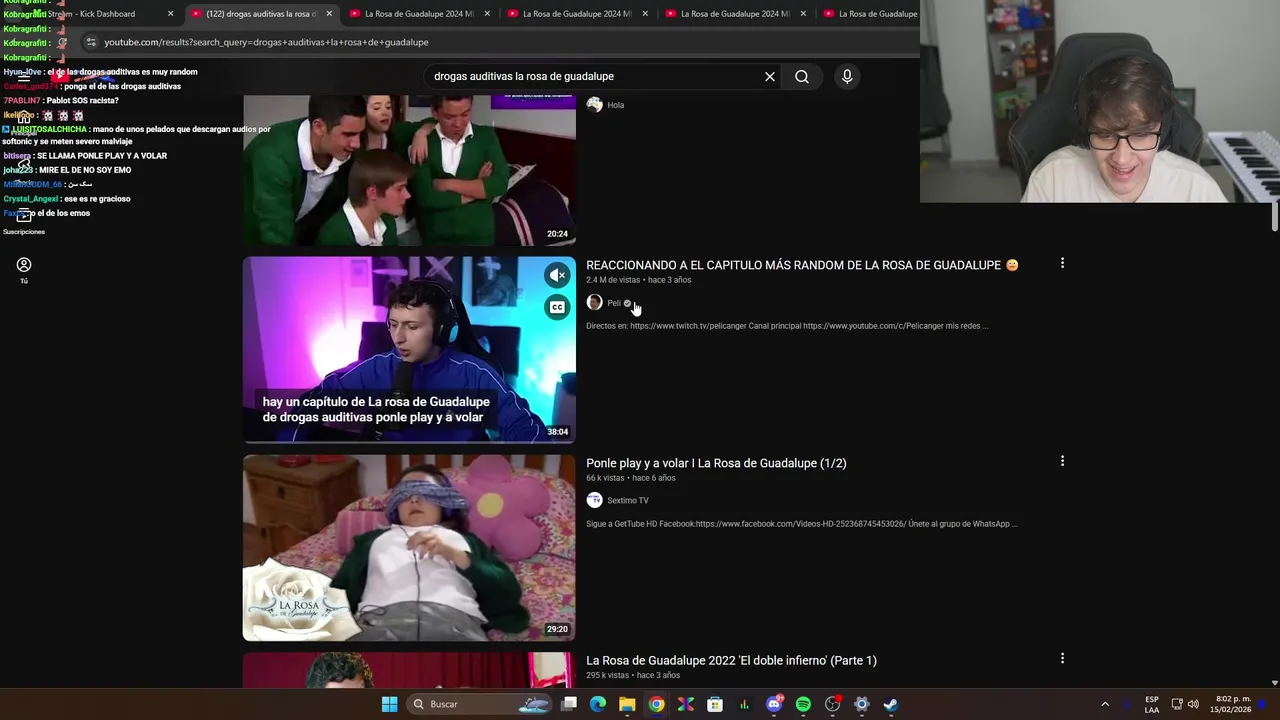The image size is (1280, 720).
Task: Select the drogas auditivas YouTube tab
Action: 260,14
